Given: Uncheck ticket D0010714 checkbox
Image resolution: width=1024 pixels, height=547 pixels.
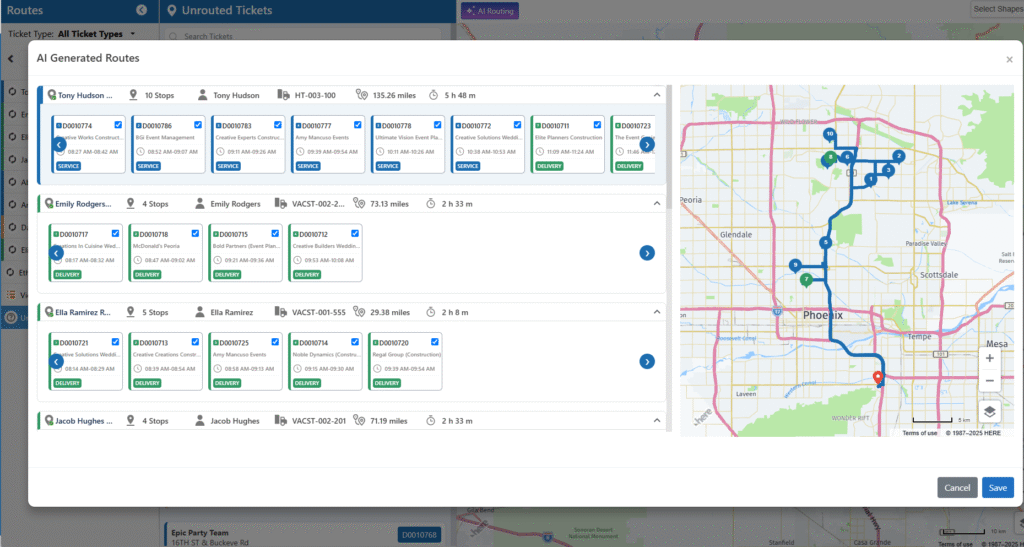Looking at the screenshot, I should 355,342.
